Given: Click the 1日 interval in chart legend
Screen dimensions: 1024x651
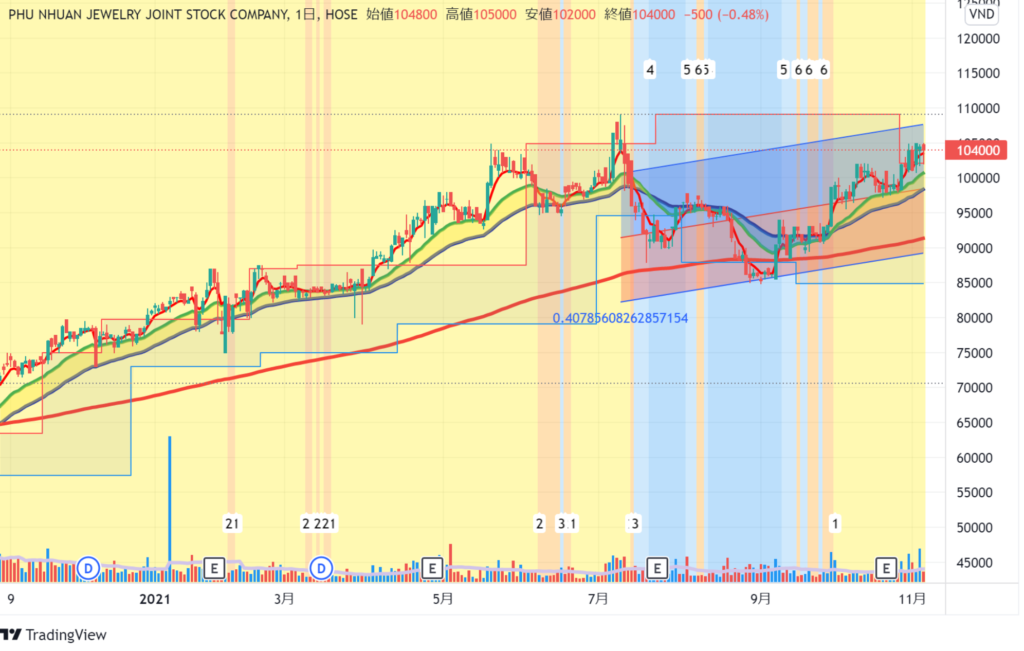Looking at the screenshot, I should click(x=306, y=14).
